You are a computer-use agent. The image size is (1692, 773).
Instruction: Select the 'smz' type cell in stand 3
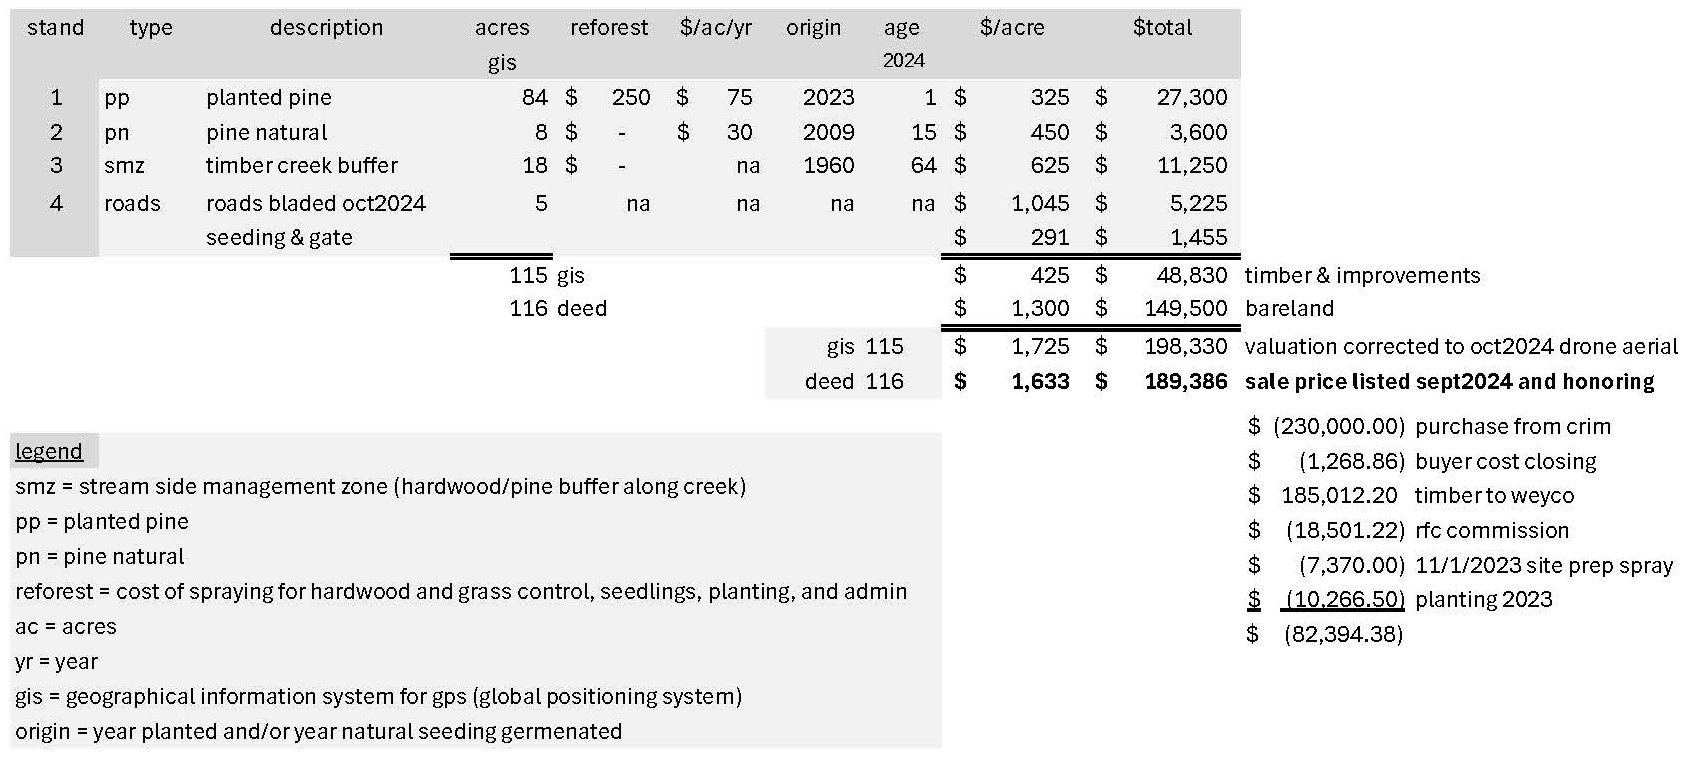[124, 166]
